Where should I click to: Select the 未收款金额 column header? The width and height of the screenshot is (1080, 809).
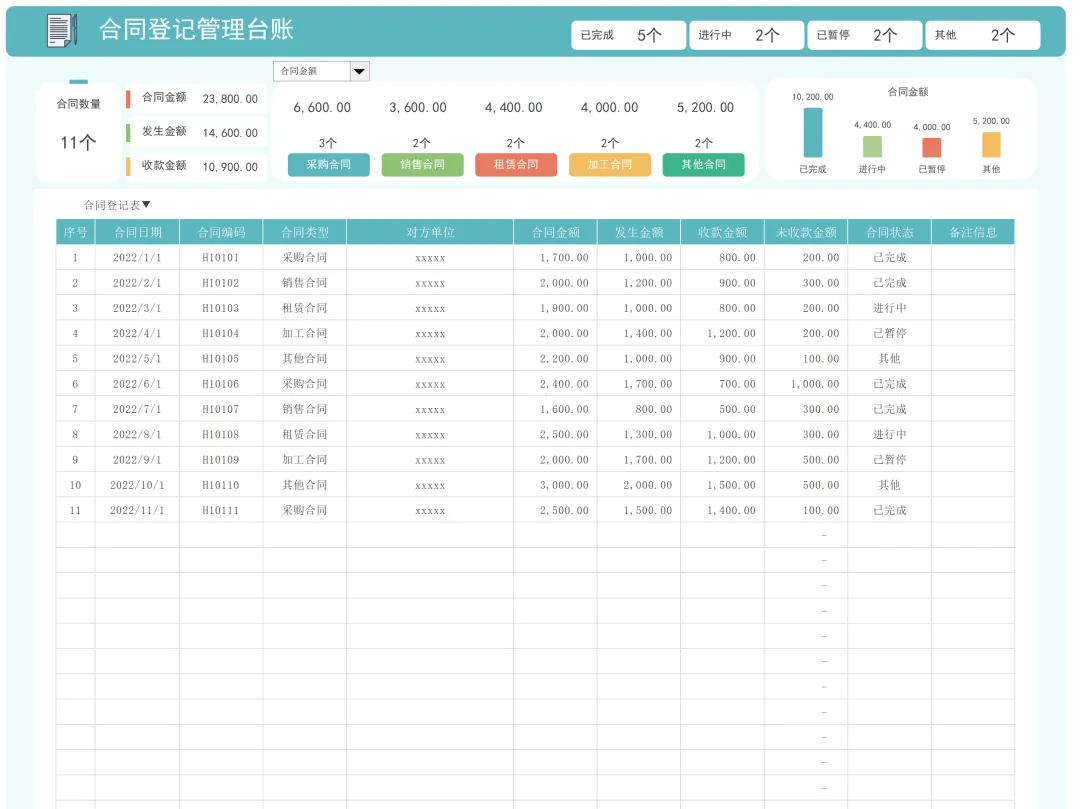pos(806,232)
